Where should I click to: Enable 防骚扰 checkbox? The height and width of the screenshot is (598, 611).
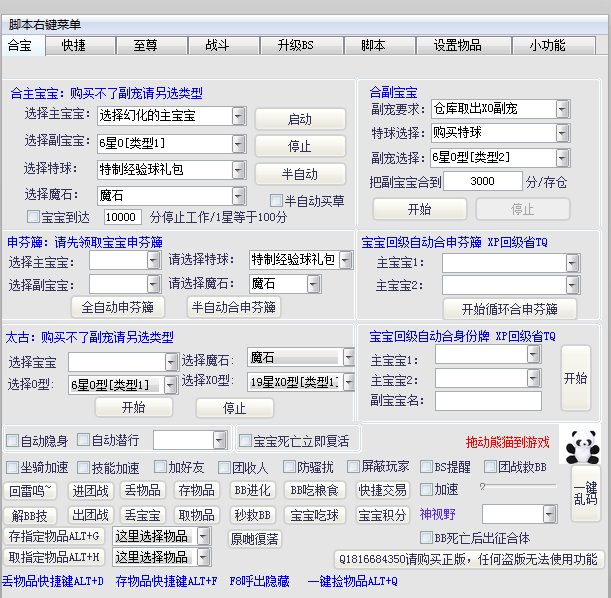[x=289, y=467]
